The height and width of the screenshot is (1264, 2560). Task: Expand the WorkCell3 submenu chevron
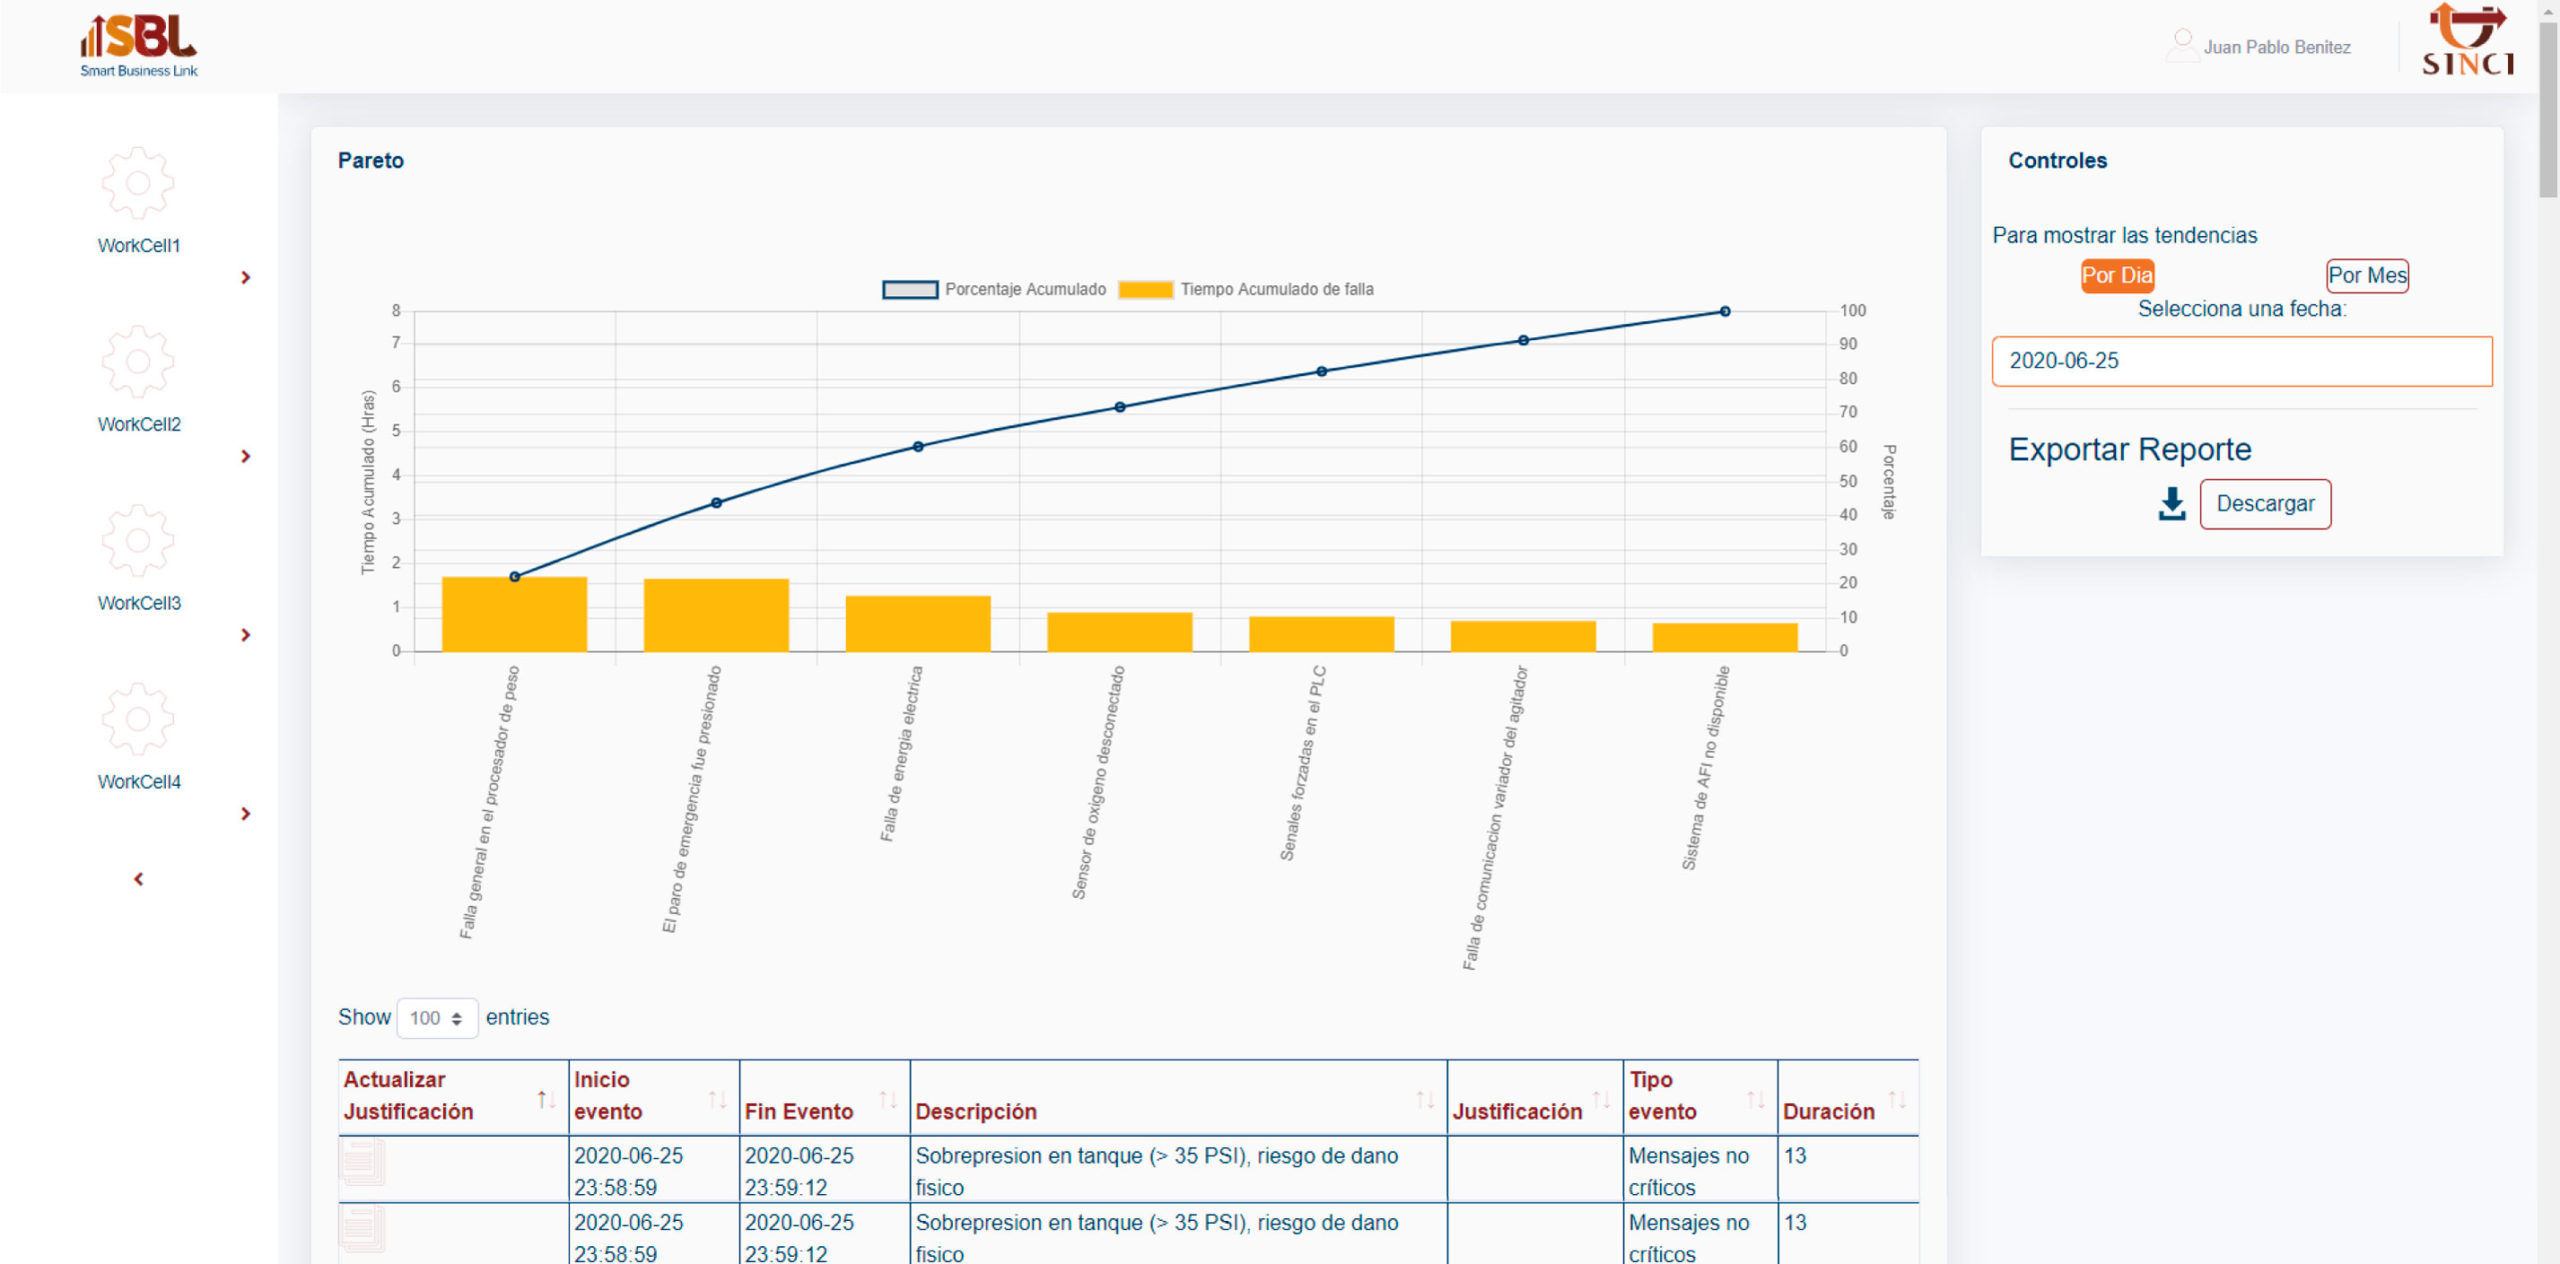246,635
